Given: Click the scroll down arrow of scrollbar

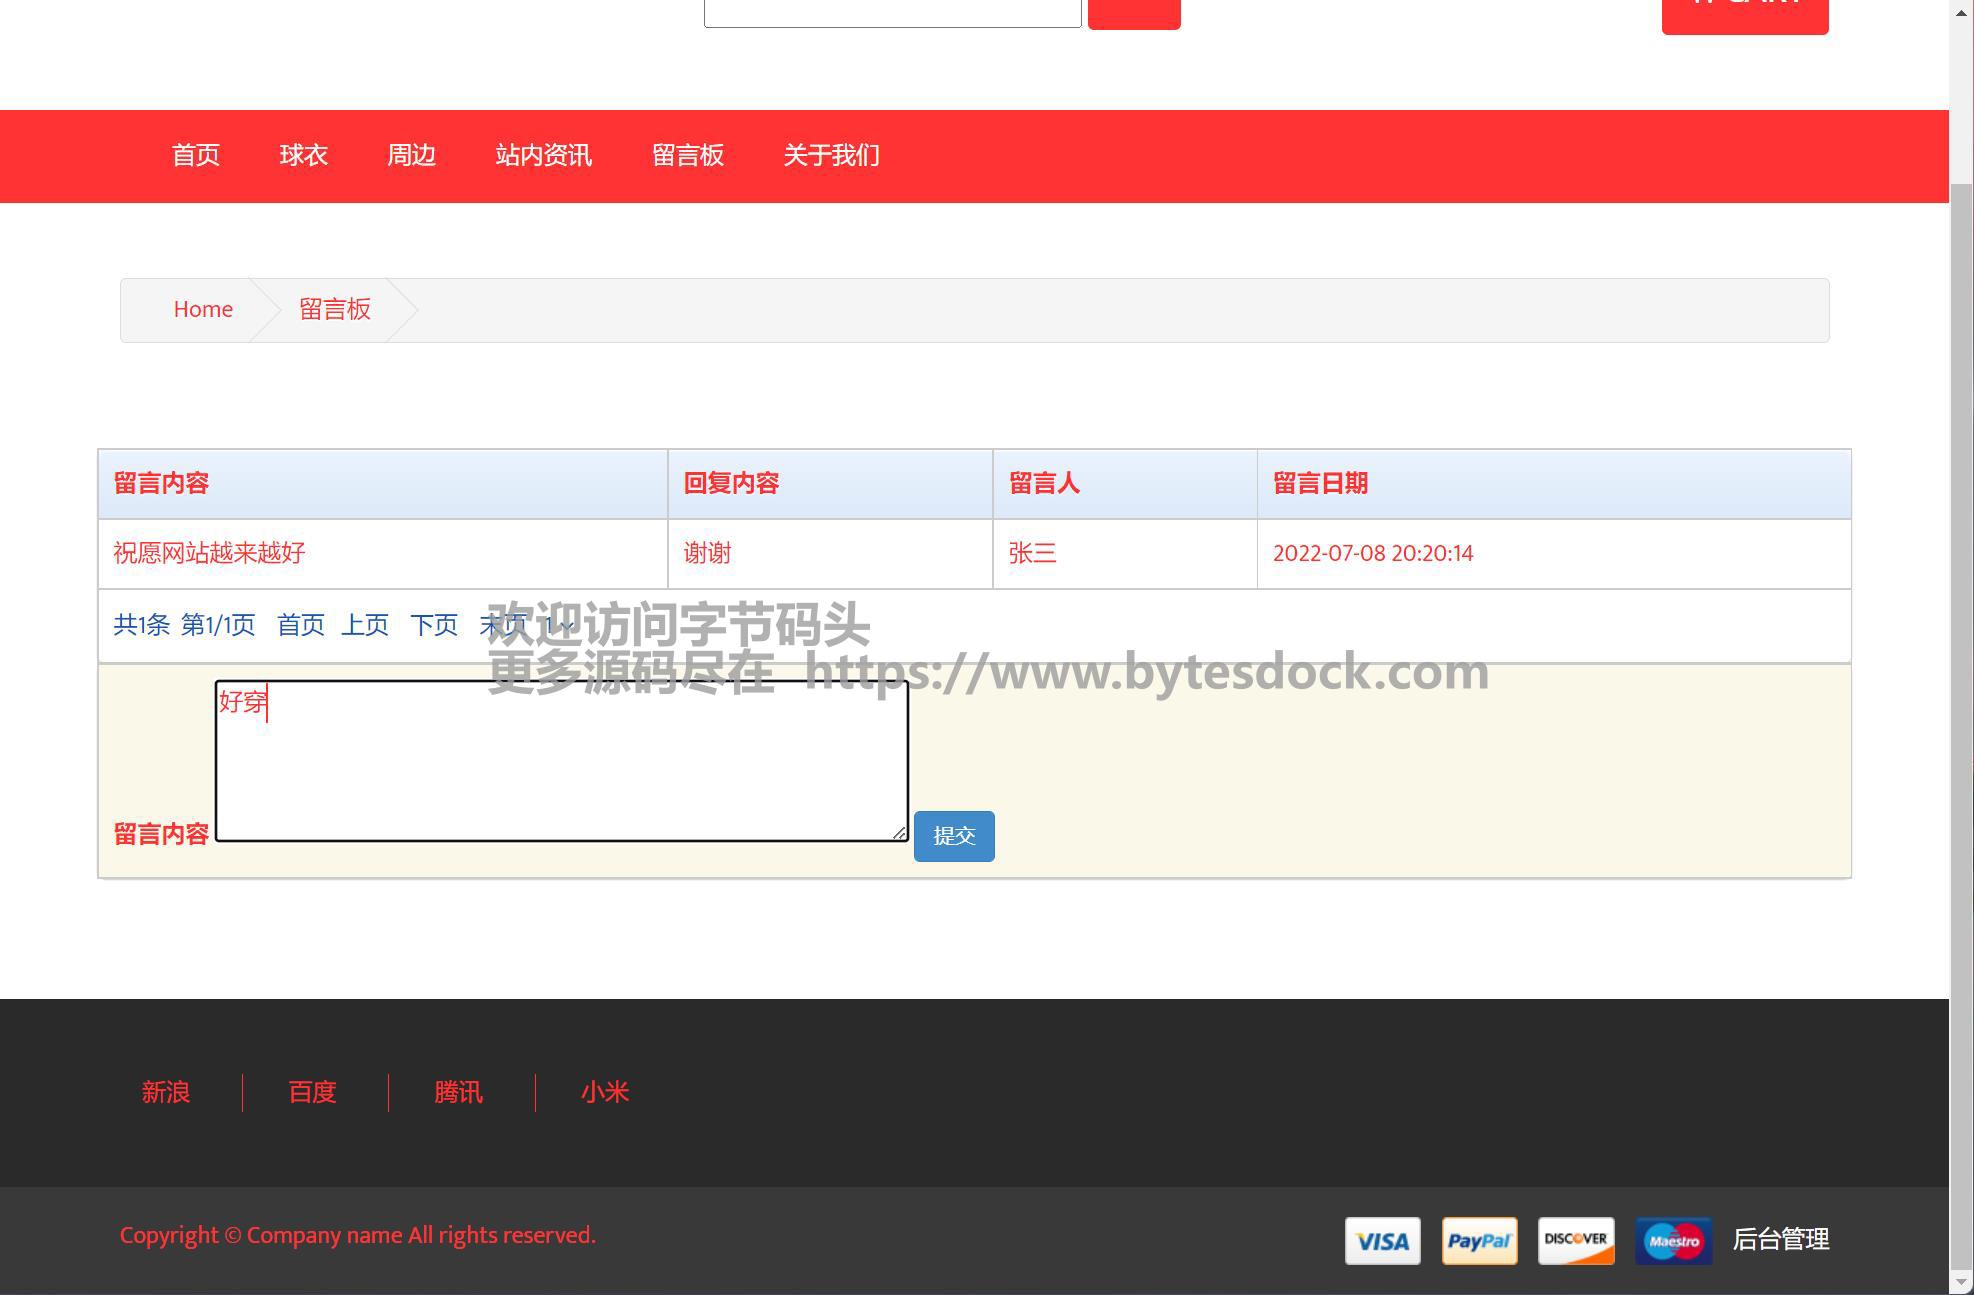Looking at the screenshot, I should tap(1961, 1282).
